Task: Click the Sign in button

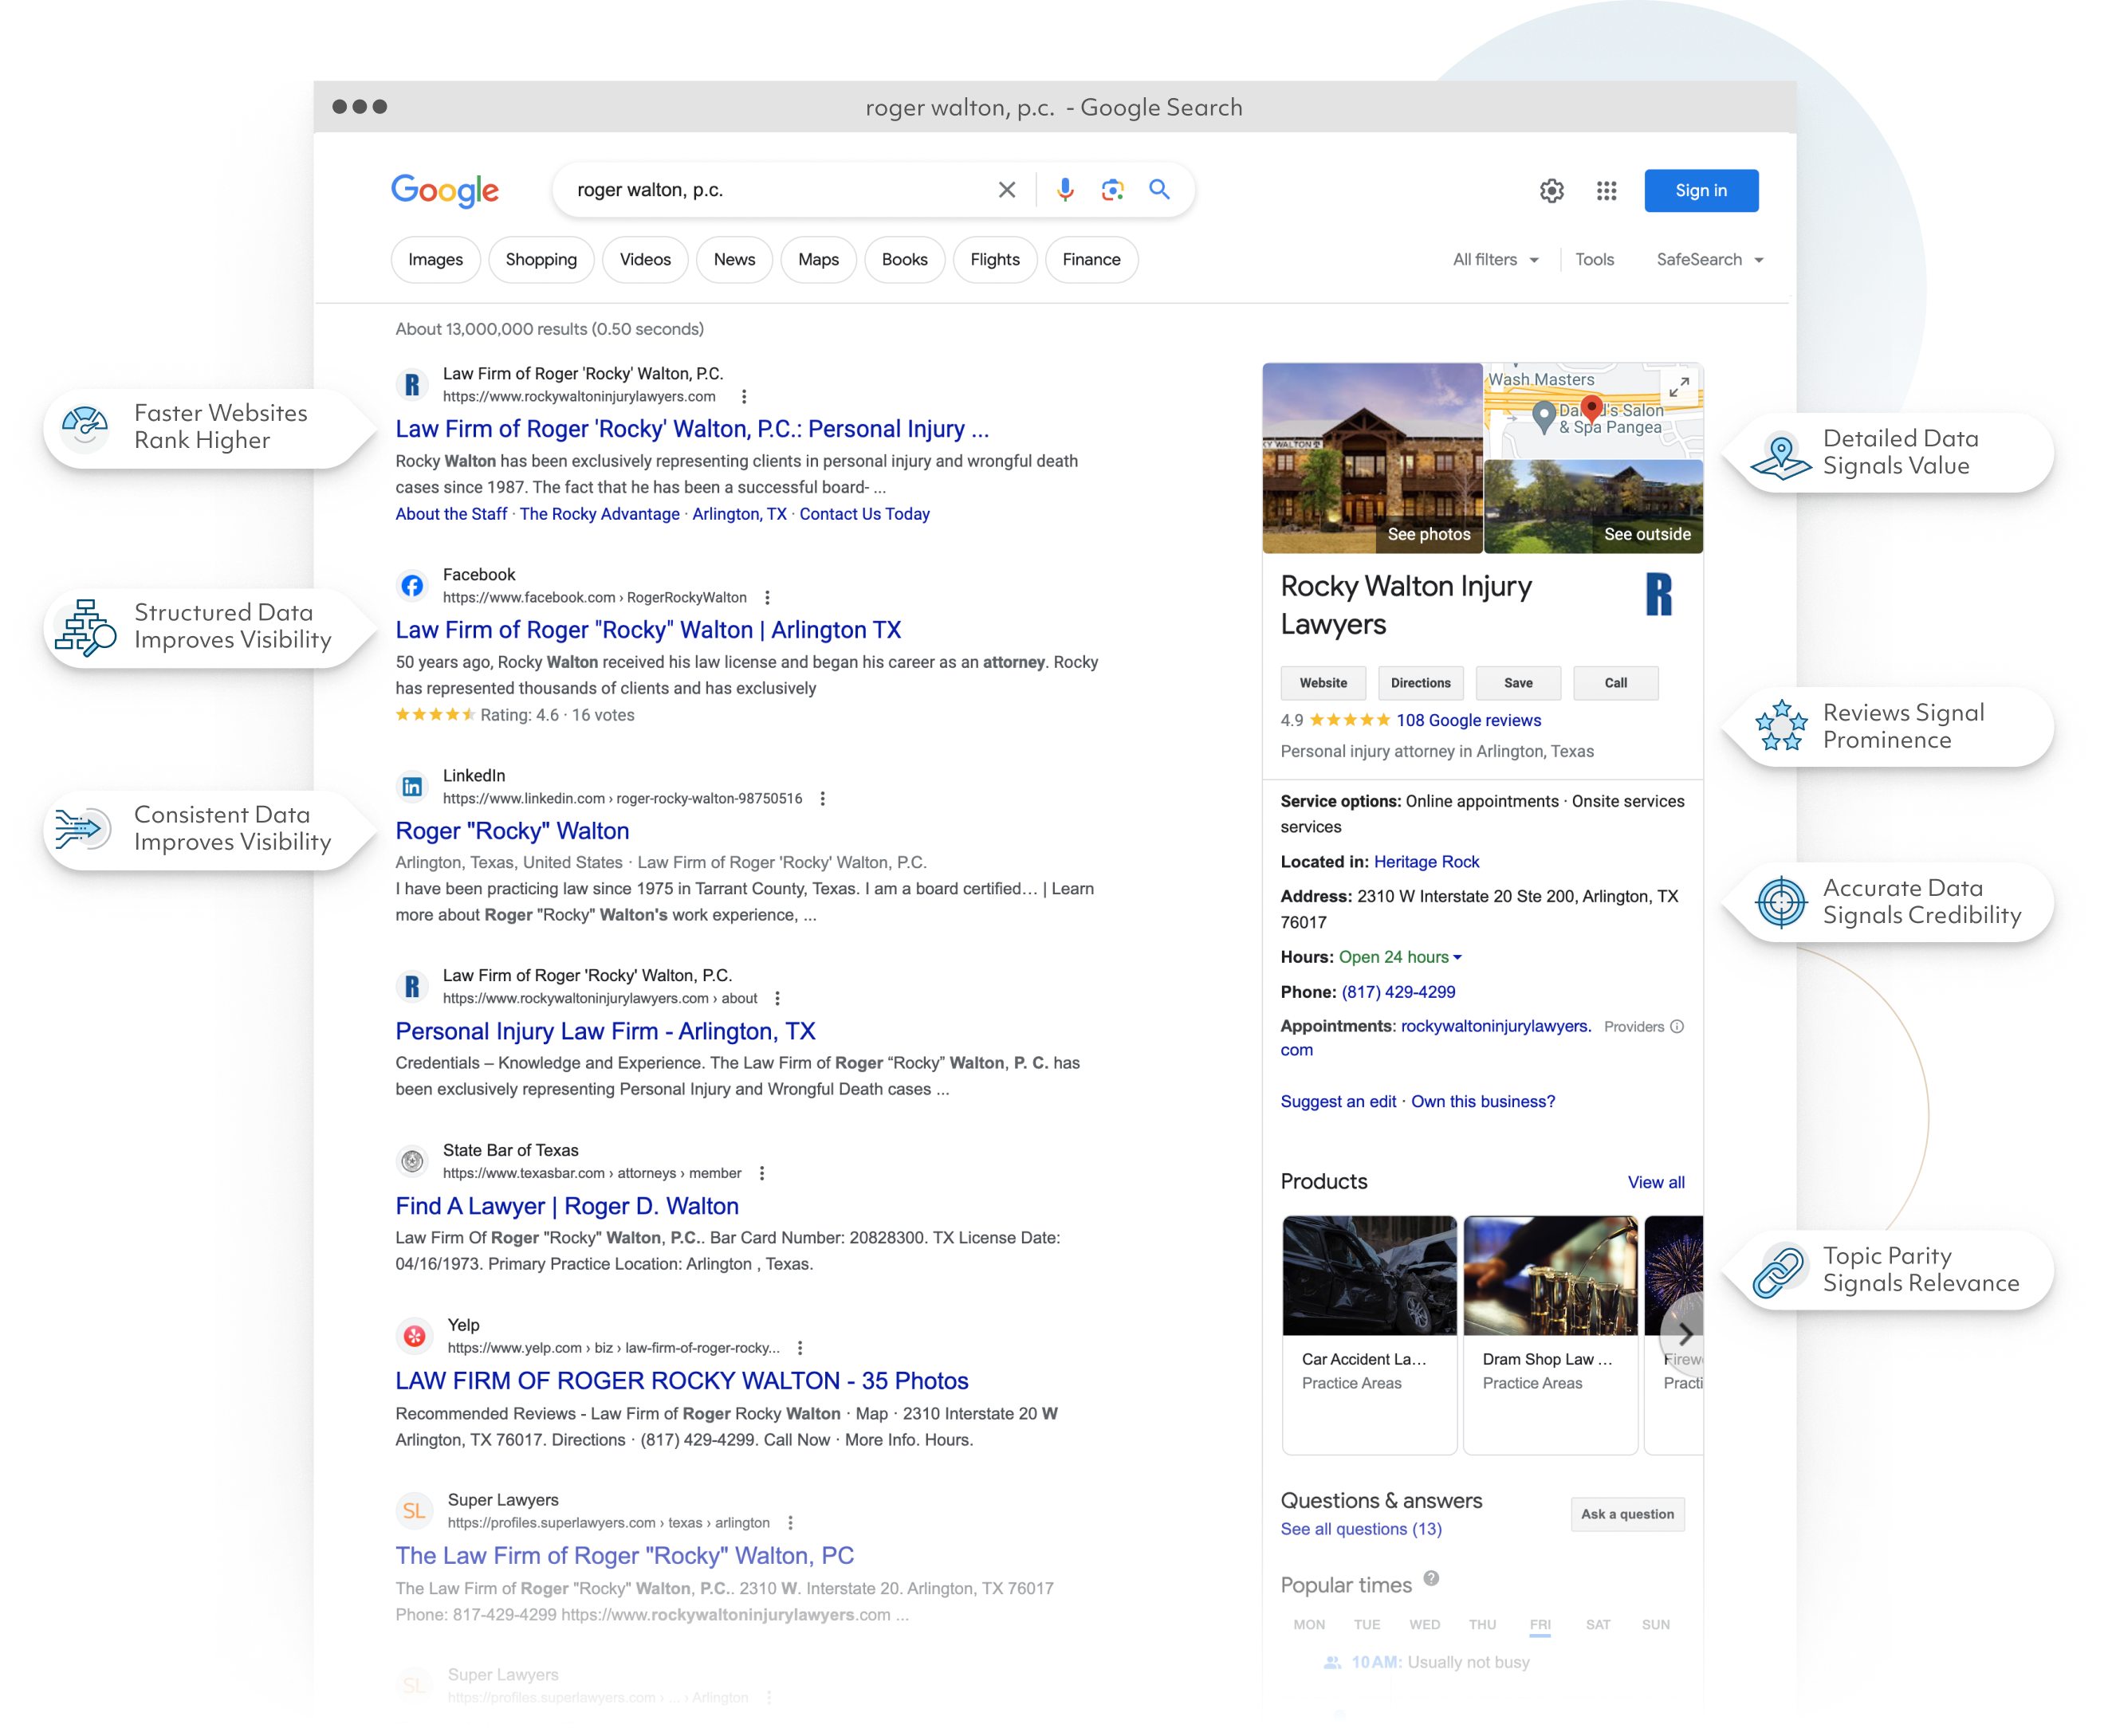Action: (x=1701, y=190)
